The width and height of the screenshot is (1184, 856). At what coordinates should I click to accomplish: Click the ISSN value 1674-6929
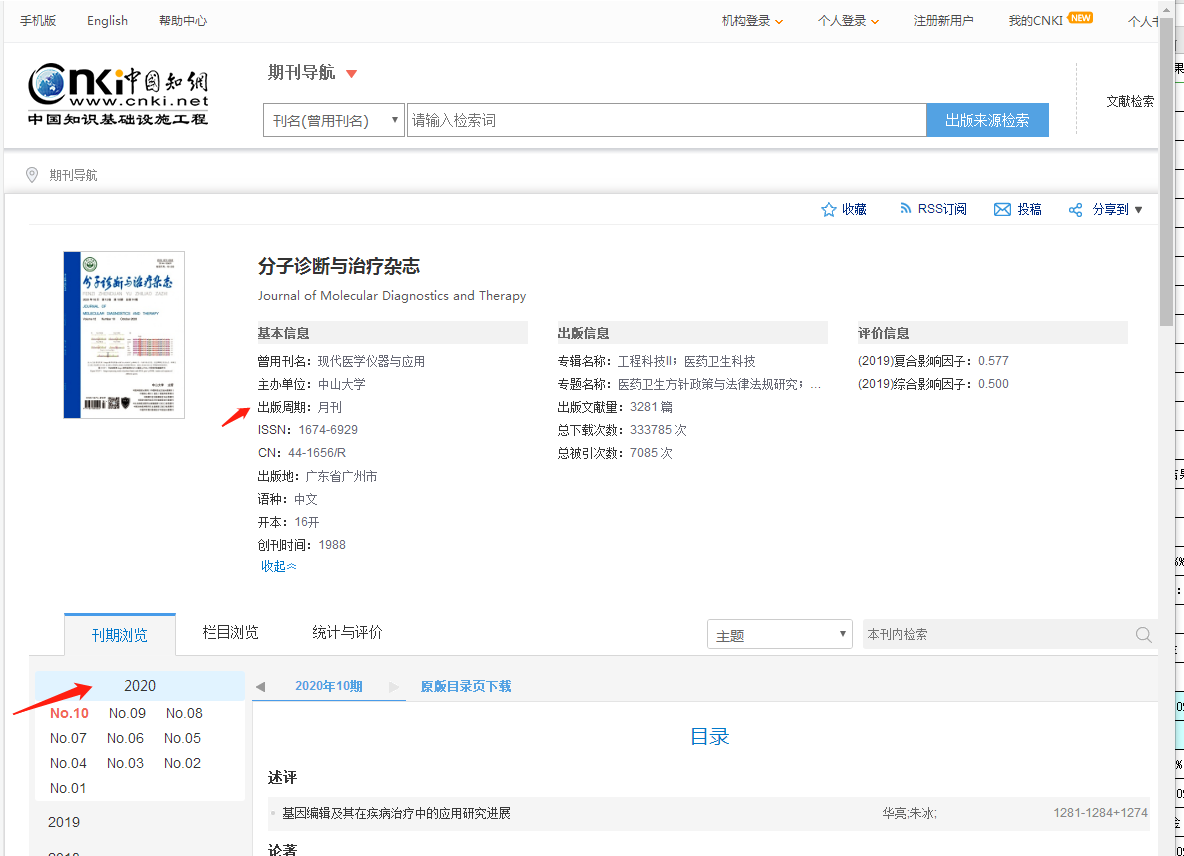pyautogui.click(x=328, y=430)
